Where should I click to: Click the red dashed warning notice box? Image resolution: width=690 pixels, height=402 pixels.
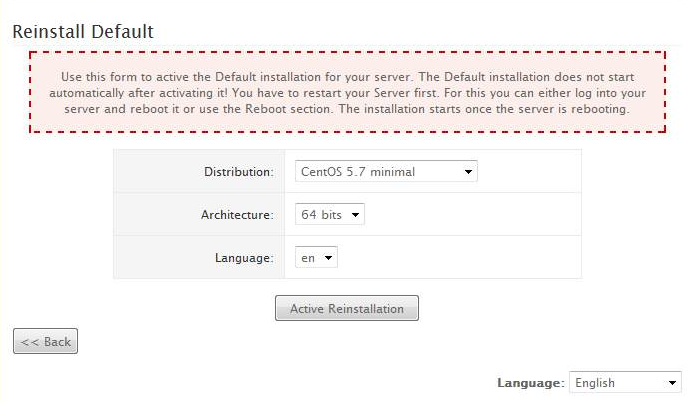[x=347, y=92]
